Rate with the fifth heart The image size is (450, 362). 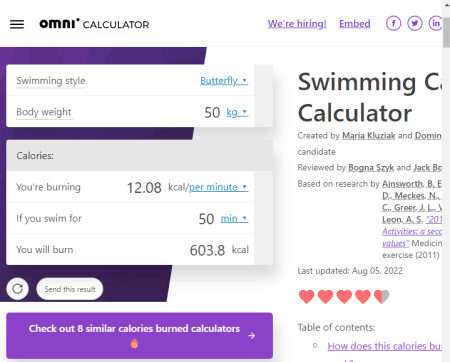tap(382, 297)
